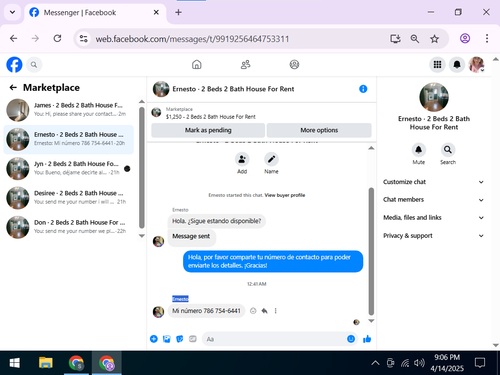
Task: Click More options button
Action: [319, 130]
